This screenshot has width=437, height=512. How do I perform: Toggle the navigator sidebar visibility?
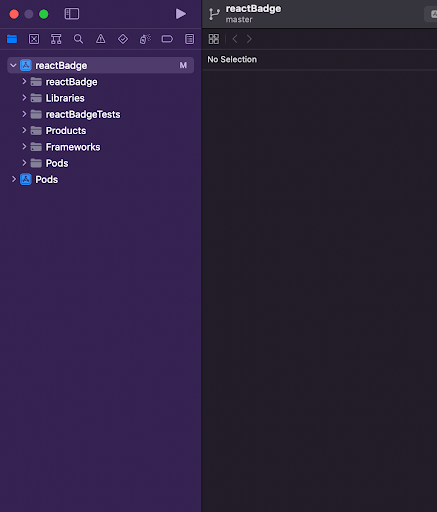(x=72, y=14)
